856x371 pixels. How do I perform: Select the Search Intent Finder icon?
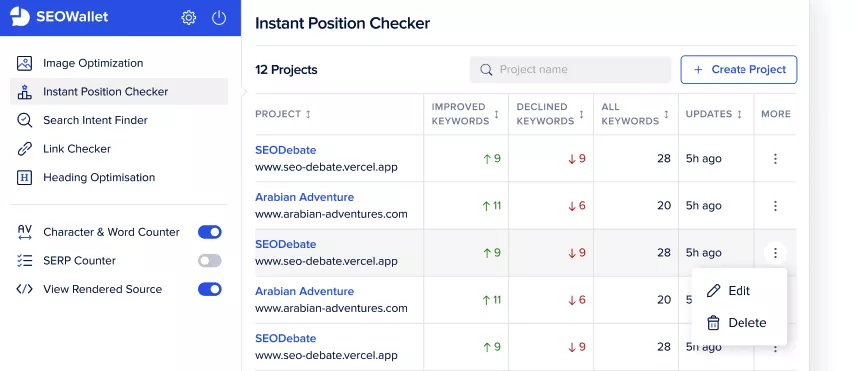pyautogui.click(x=25, y=120)
